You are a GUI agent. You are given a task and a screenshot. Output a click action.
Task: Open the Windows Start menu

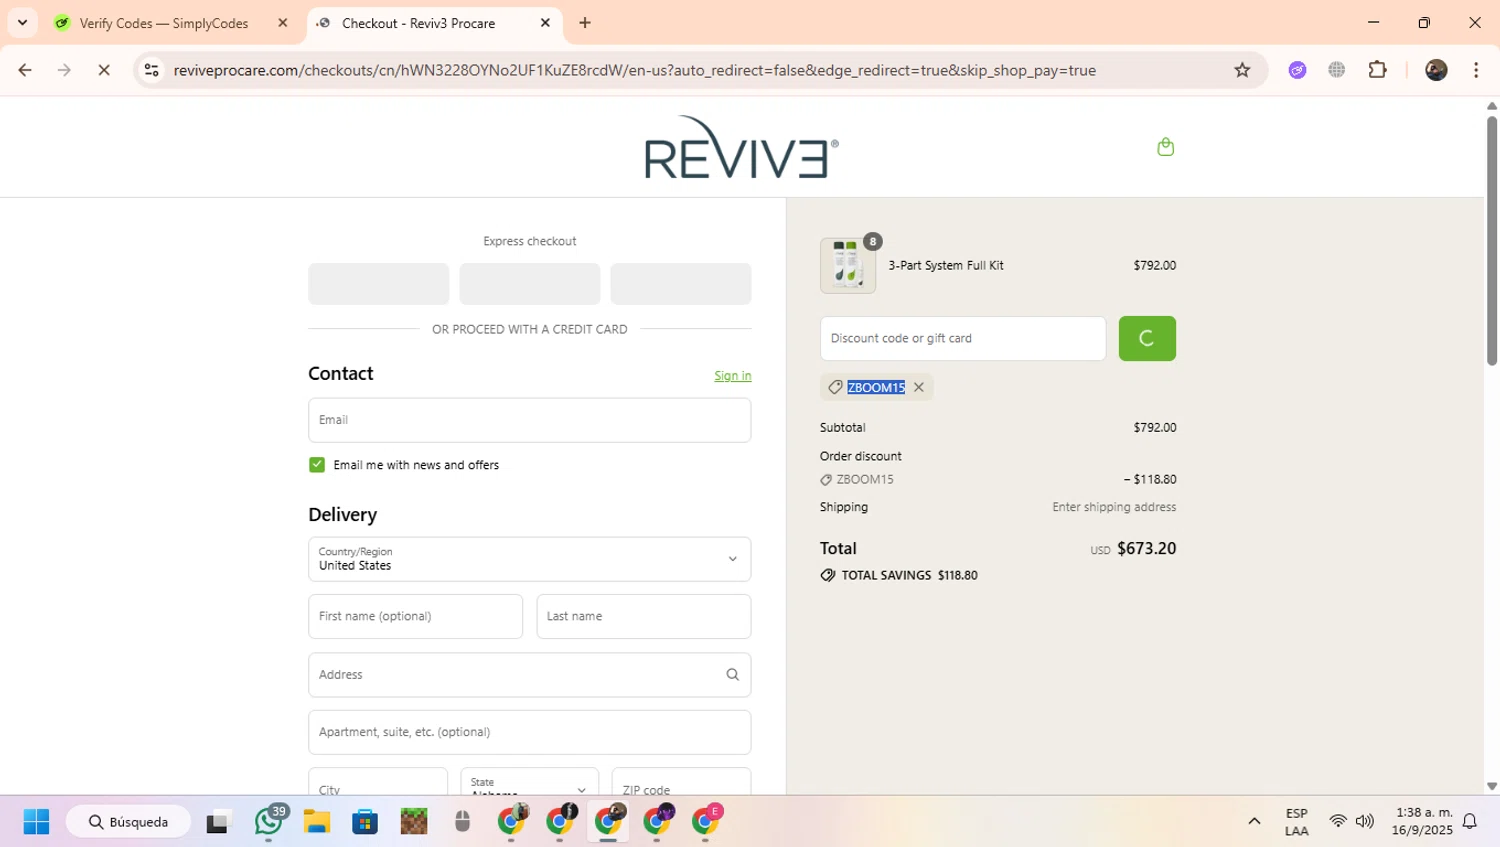[36, 822]
